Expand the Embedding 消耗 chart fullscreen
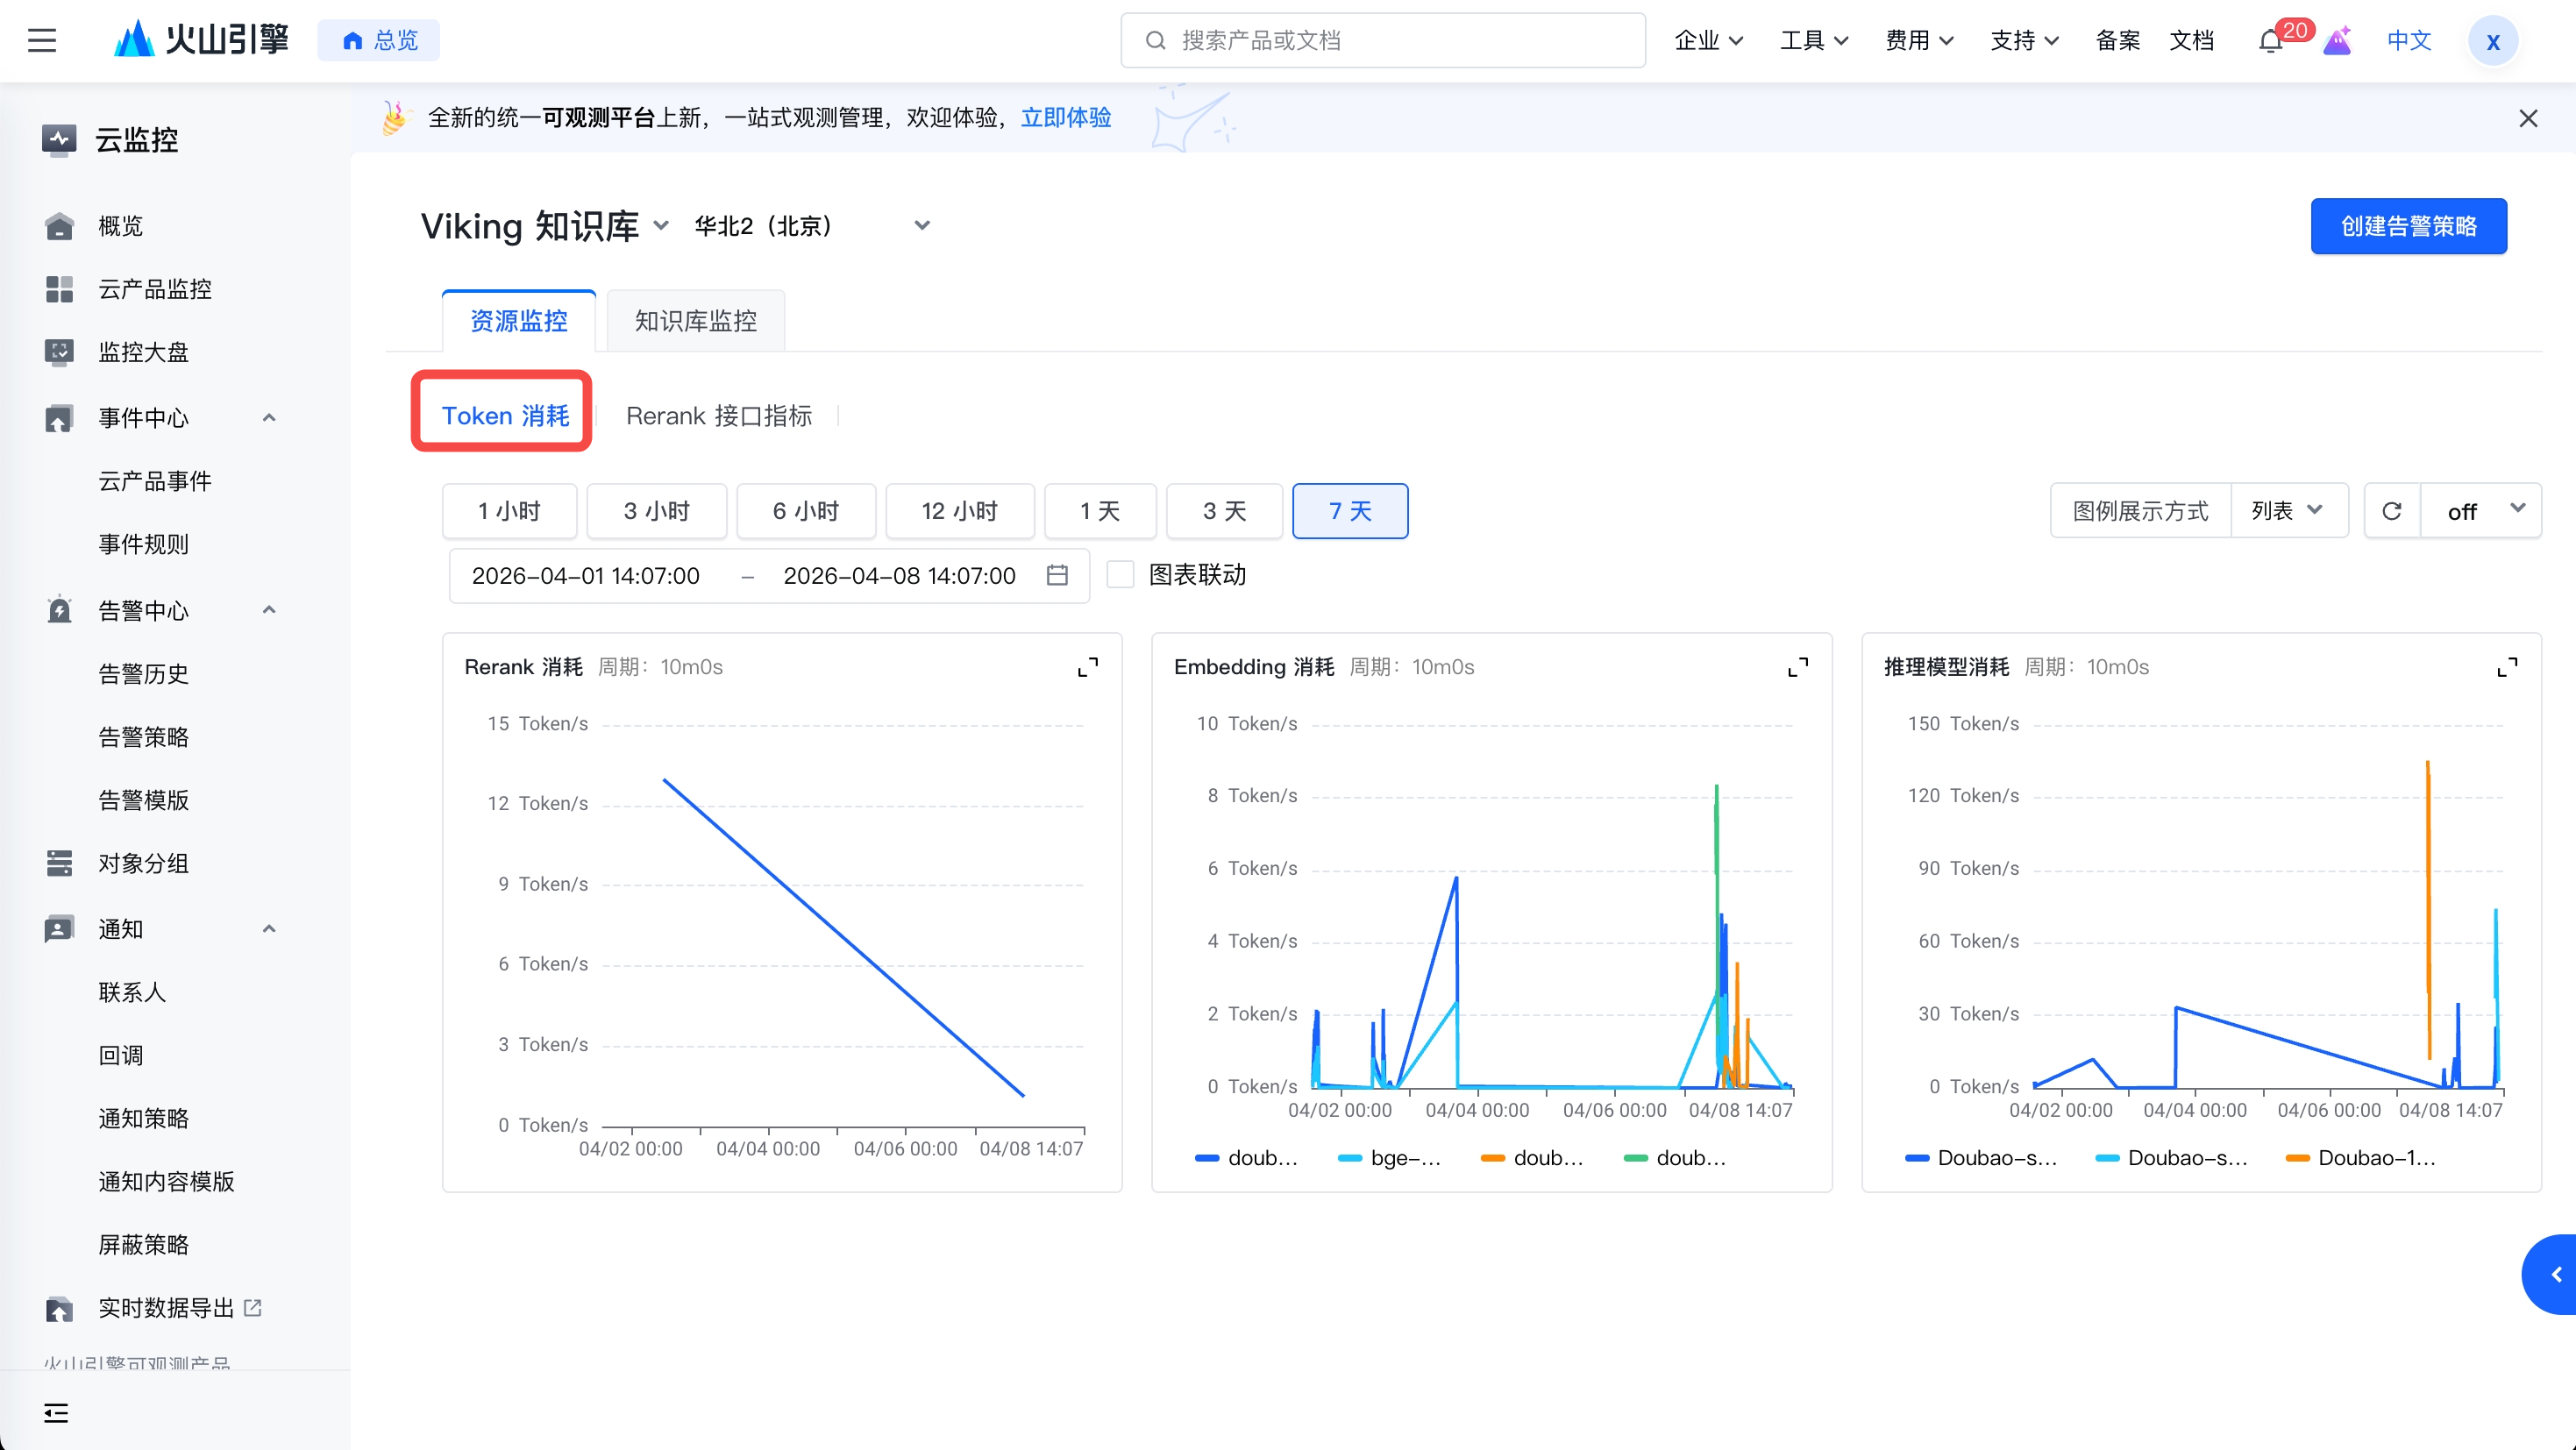This screenshot has width=2576, height=1450. [x=1797, y=667]
